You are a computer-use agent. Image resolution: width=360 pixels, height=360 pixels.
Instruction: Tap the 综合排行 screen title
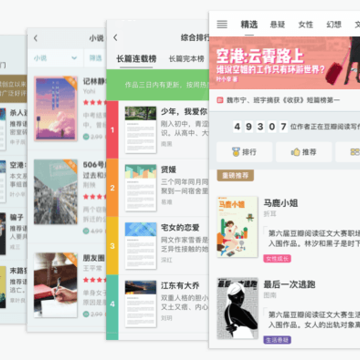(195, 37)
